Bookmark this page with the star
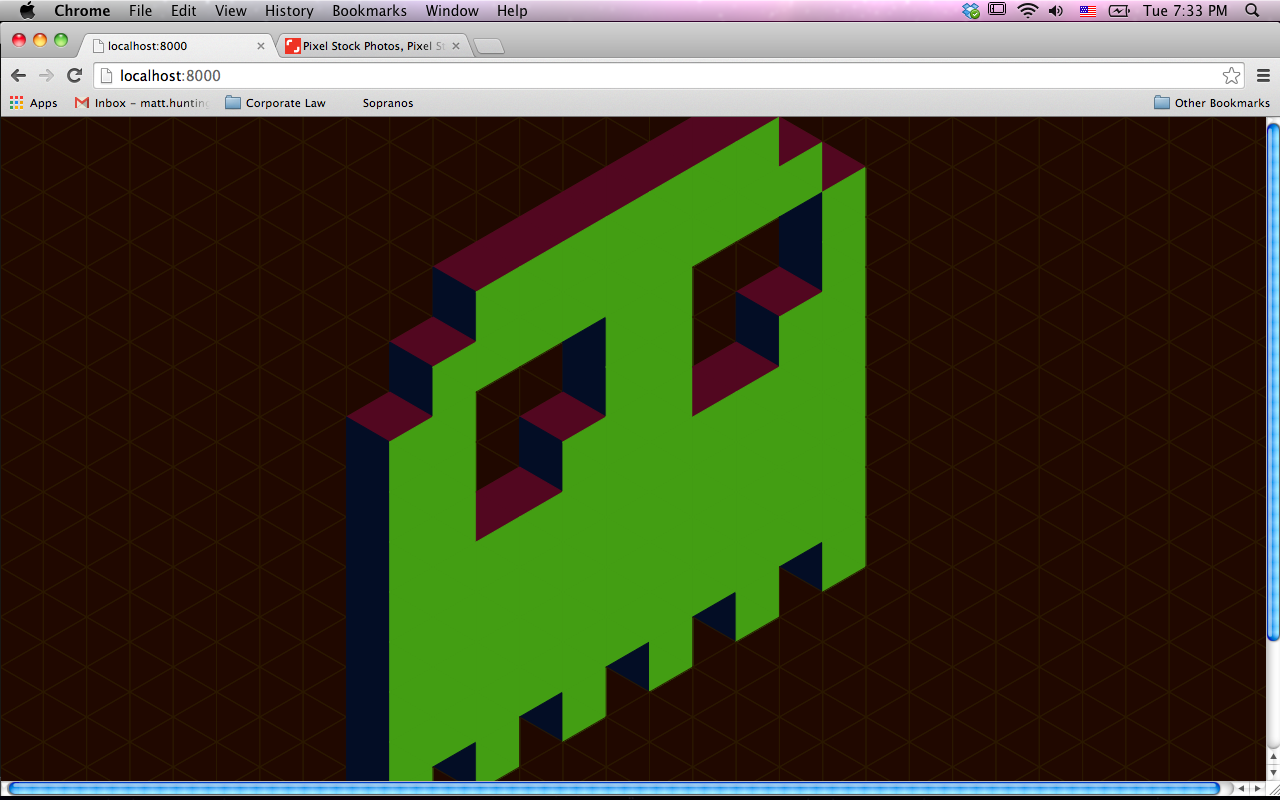1280x800 pixels. (1231, 76)
